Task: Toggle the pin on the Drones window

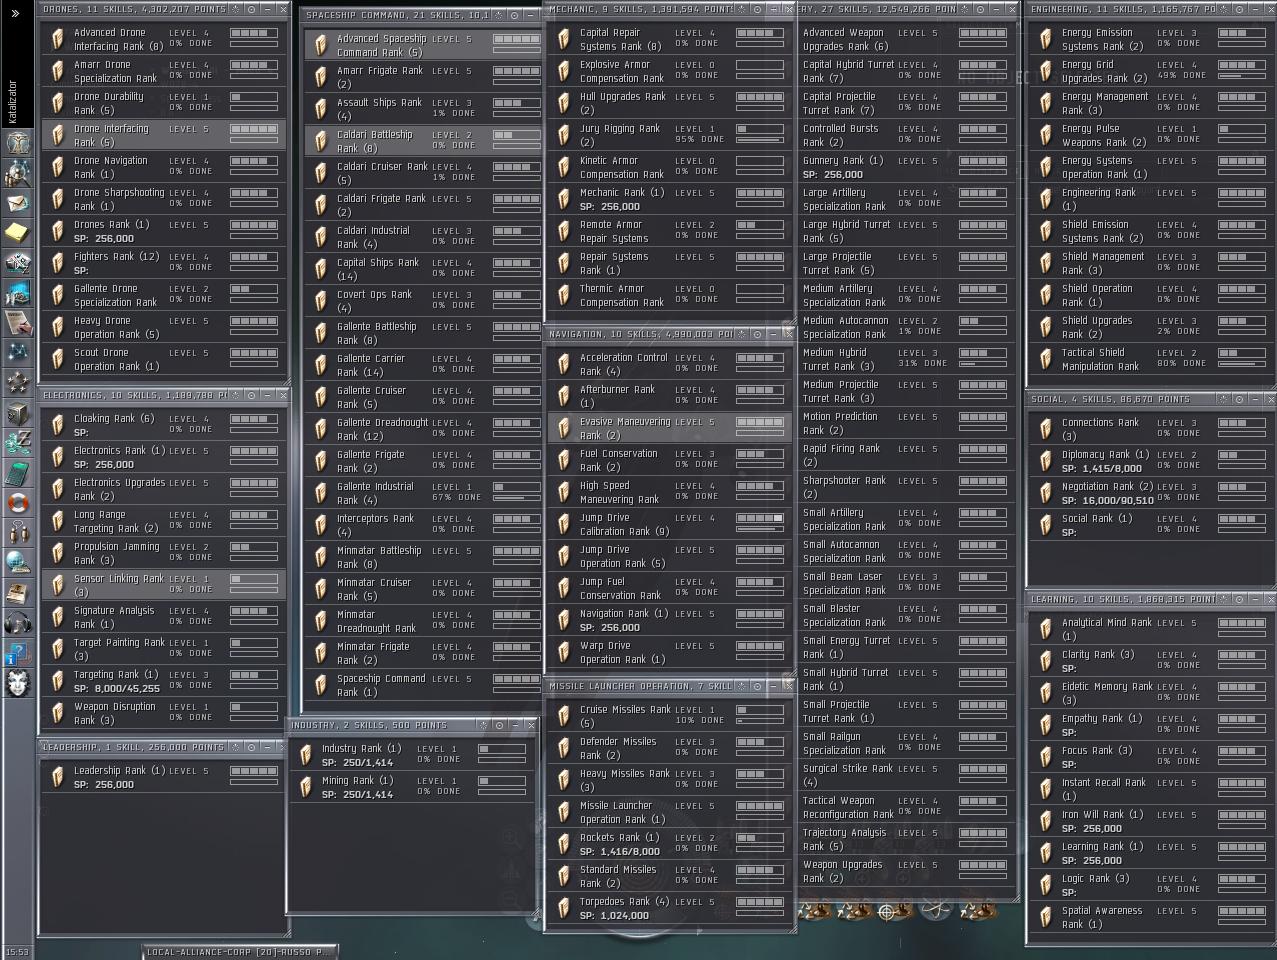Action: click(235, 9)
